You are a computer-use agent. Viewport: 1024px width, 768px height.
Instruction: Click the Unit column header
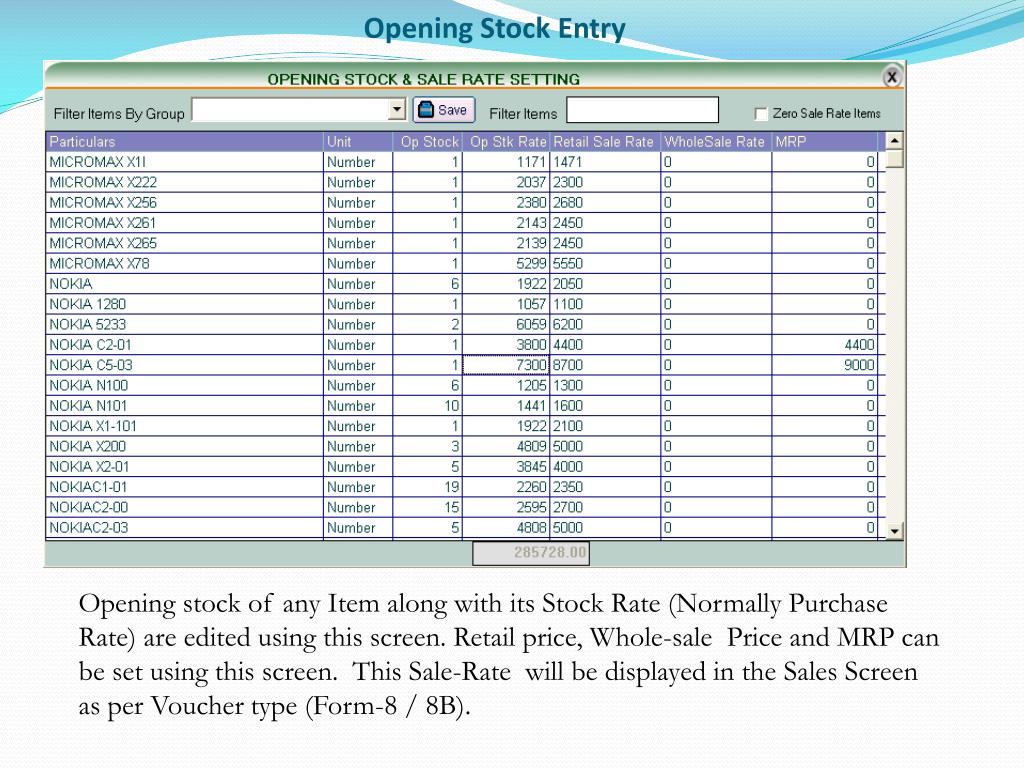[x=358, y=142]
